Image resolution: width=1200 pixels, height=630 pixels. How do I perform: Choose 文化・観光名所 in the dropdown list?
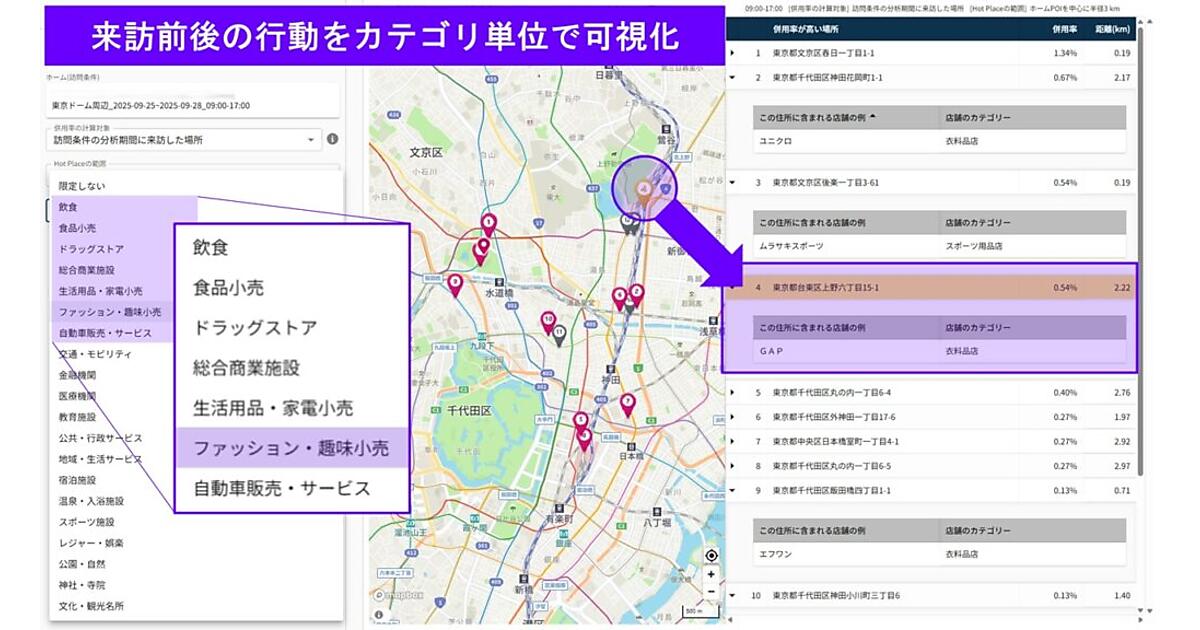91,606
